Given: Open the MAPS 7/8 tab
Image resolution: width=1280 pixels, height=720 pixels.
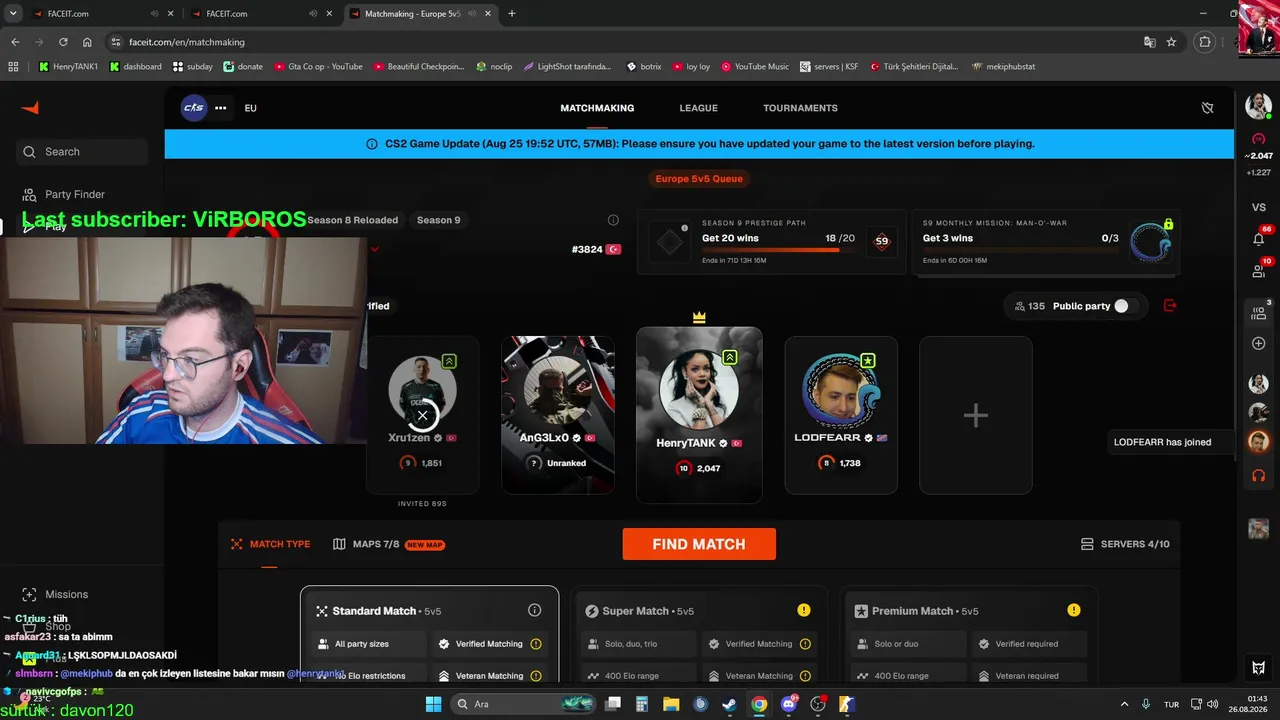Looking at the screenshot, I should pos(389,544).
